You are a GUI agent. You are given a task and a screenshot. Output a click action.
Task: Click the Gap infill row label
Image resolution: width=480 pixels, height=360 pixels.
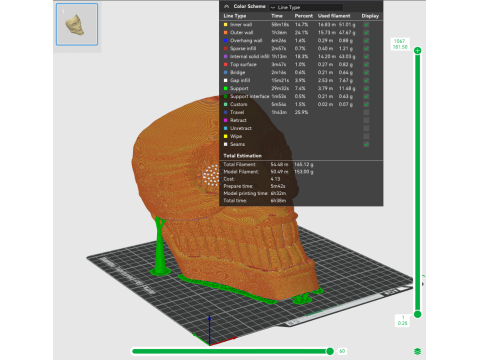[240, 80]
